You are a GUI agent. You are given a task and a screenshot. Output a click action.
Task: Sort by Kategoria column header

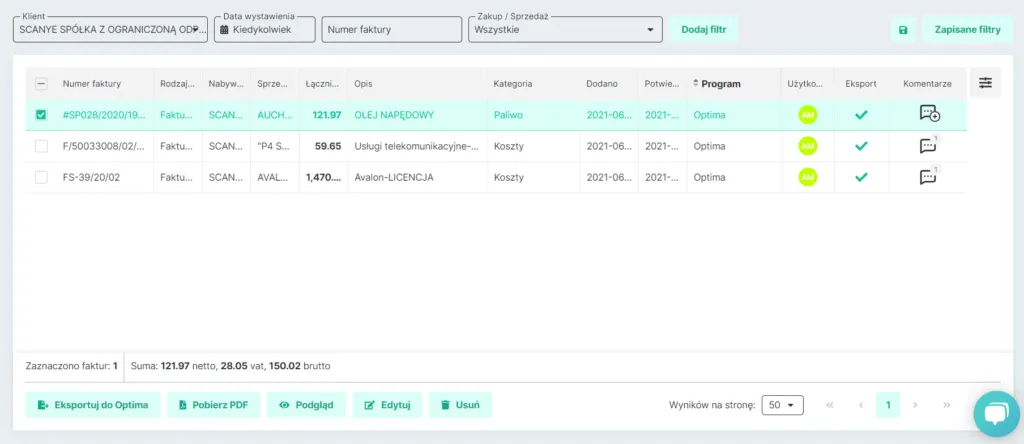point(513,84)
